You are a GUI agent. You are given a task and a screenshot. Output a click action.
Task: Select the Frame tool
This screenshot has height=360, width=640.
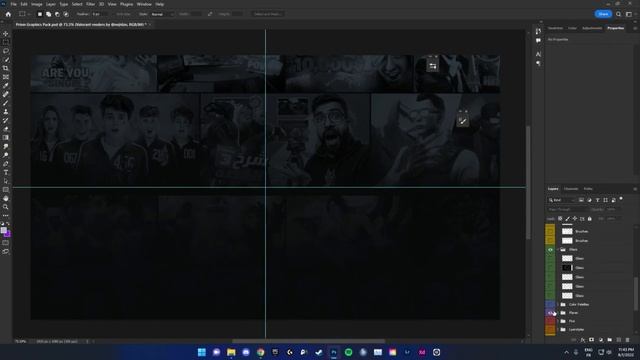coord(6,77)
